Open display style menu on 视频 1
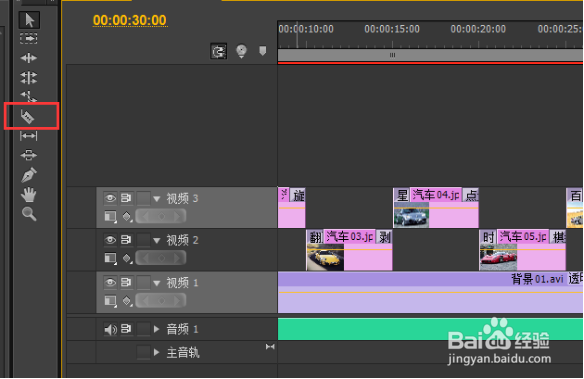Screen dimensions: 584x379 point(110,300)
